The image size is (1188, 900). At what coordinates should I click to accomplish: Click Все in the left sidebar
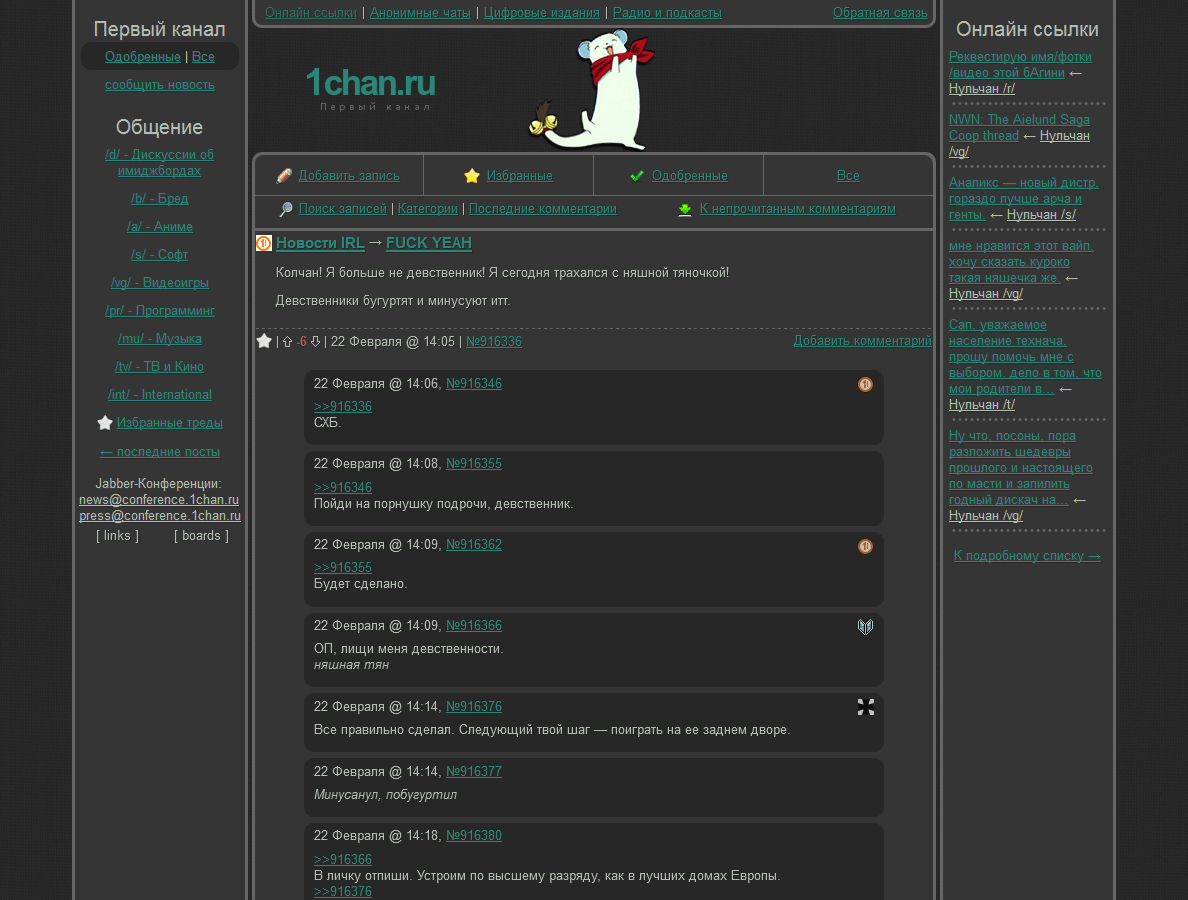203,57
